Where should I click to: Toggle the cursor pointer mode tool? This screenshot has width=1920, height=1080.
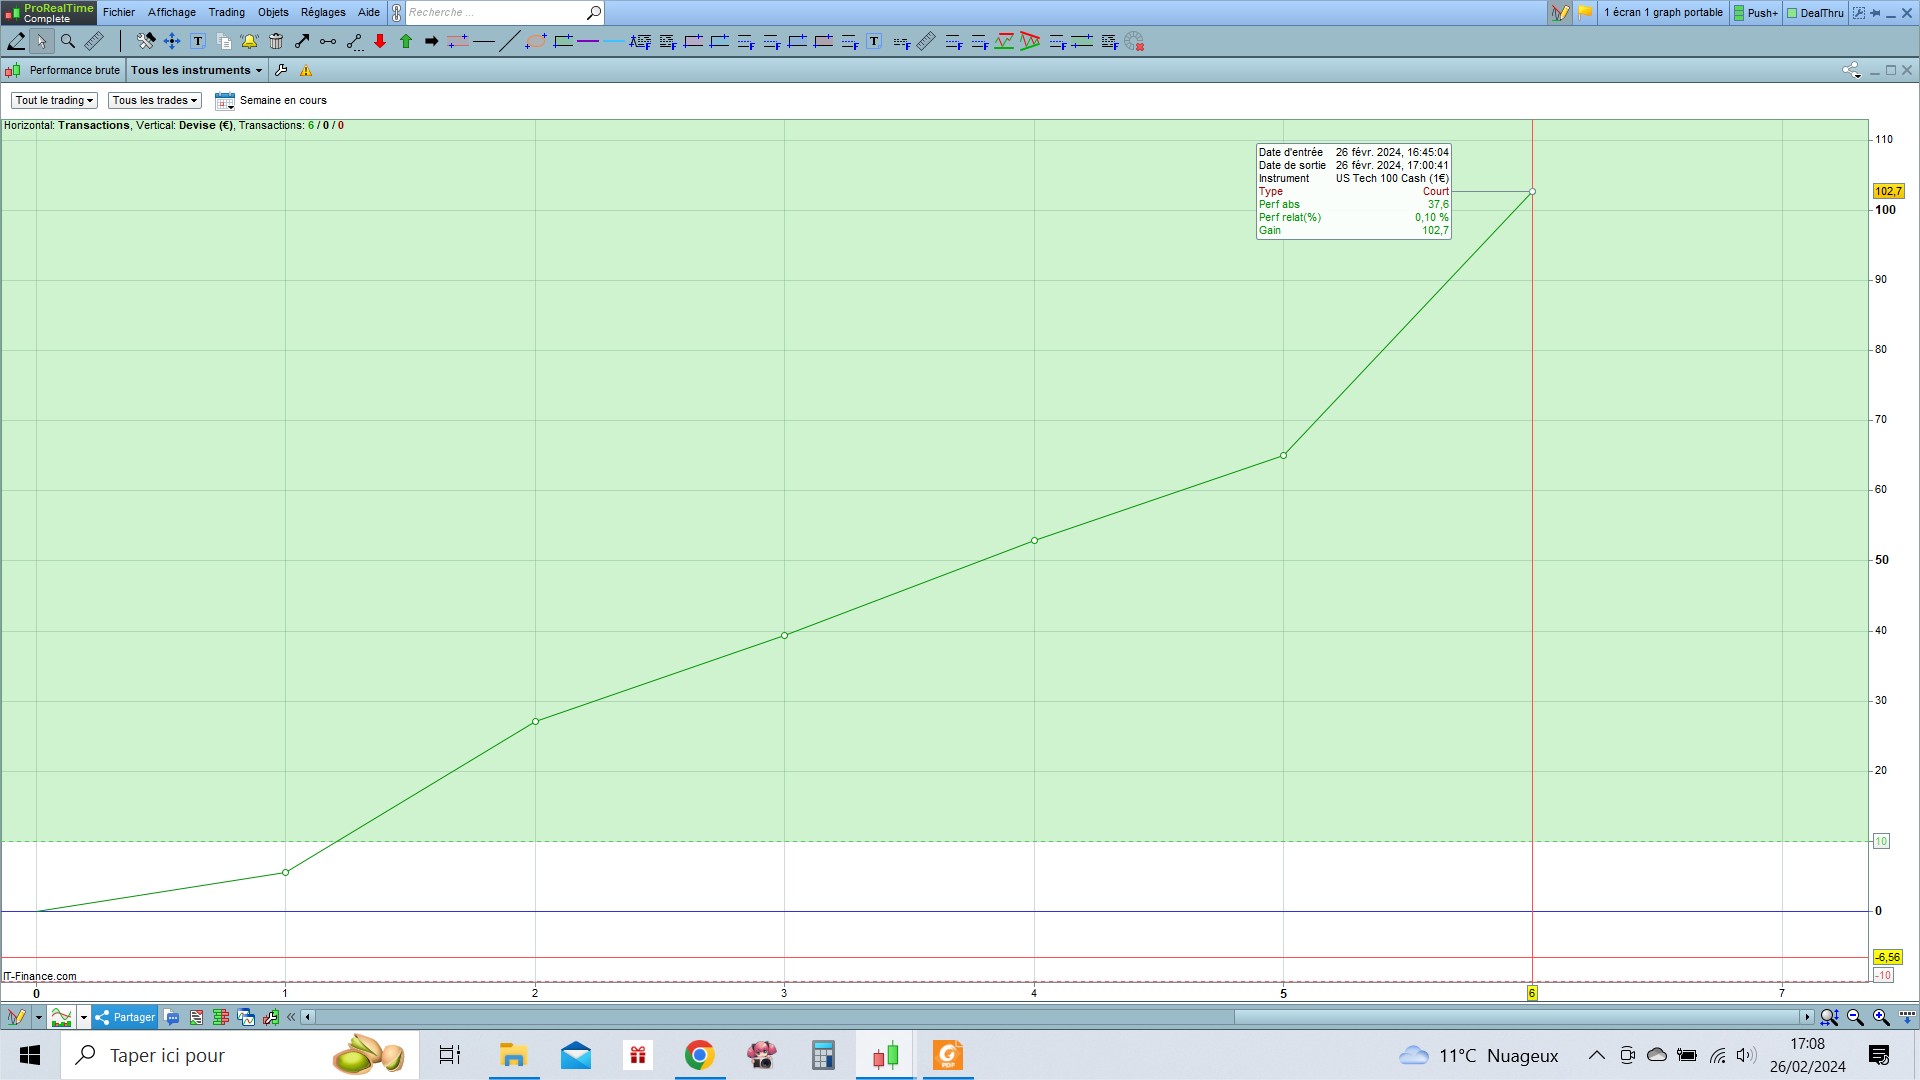click(41, 41)
